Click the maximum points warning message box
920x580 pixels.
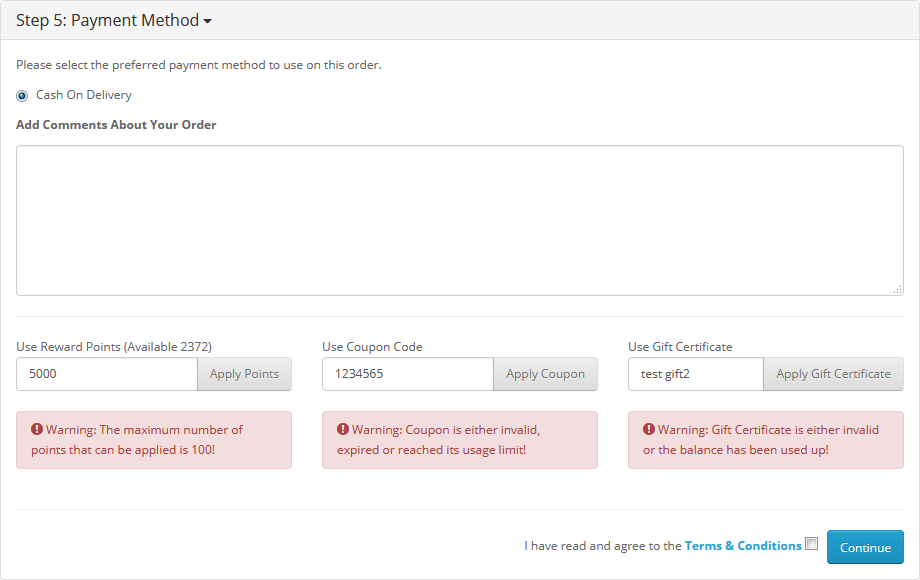pyautogui.click(x=154, y=440)
